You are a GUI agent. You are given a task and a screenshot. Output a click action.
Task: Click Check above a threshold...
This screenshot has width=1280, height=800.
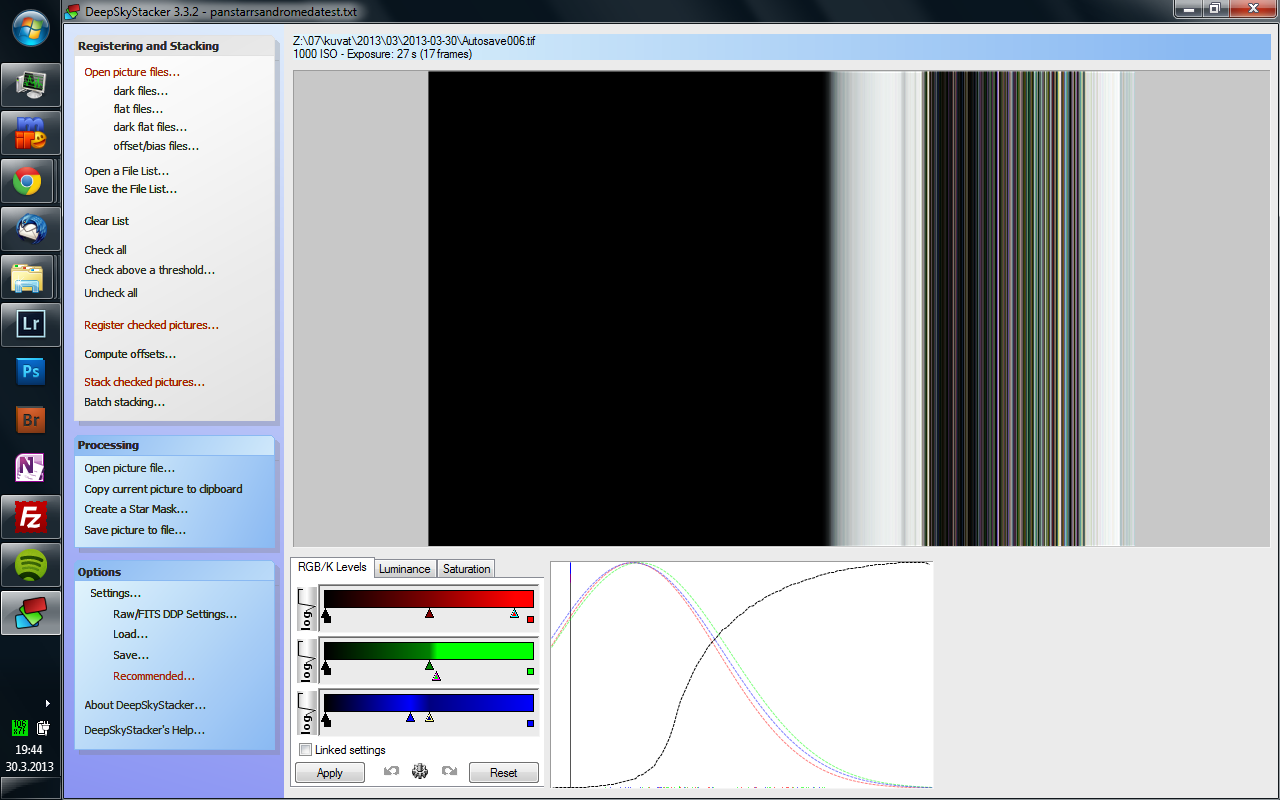click(x=150, y=270)
